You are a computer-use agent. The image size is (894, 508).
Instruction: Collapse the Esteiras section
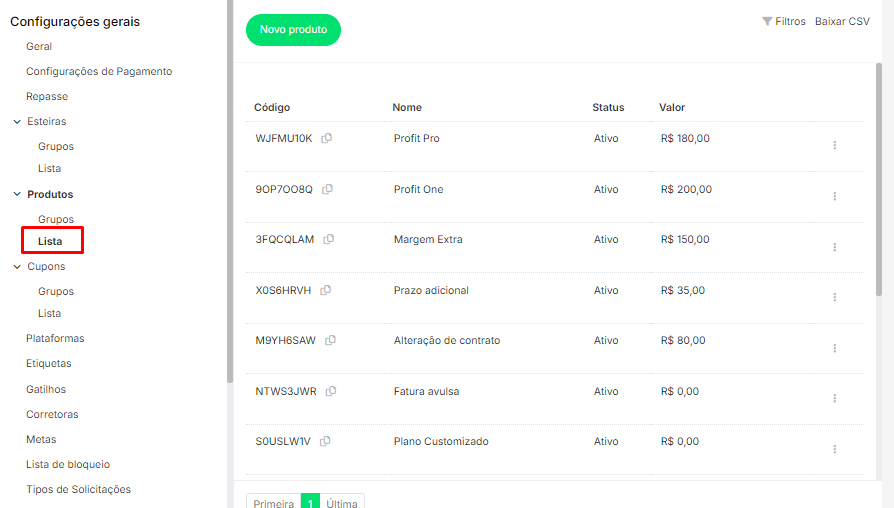coord(17,122)
